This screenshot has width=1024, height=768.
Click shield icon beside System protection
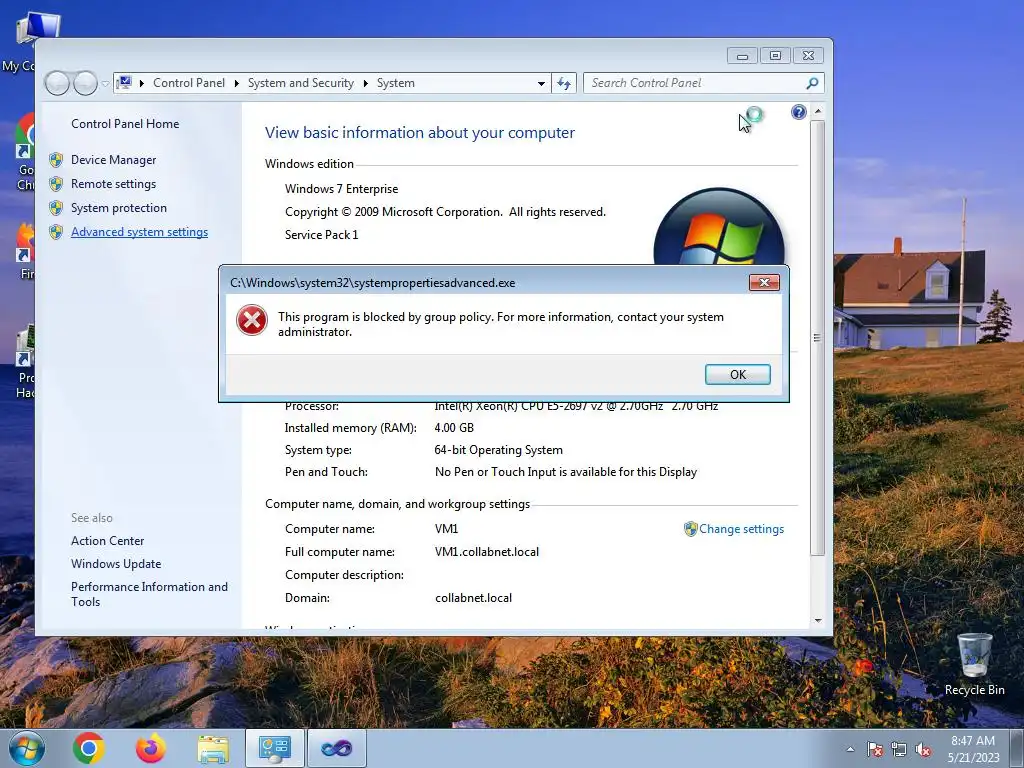pyautogui.click(x=56, y=208)
